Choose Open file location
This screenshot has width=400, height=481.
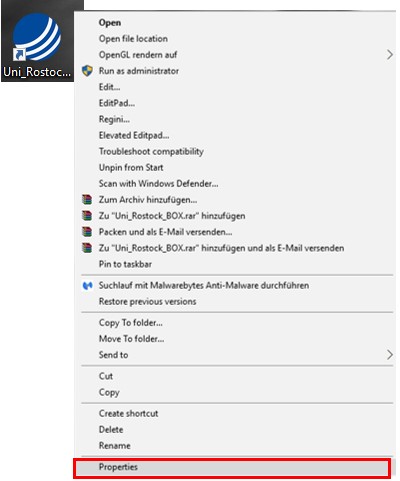click(x=133, y=39)
